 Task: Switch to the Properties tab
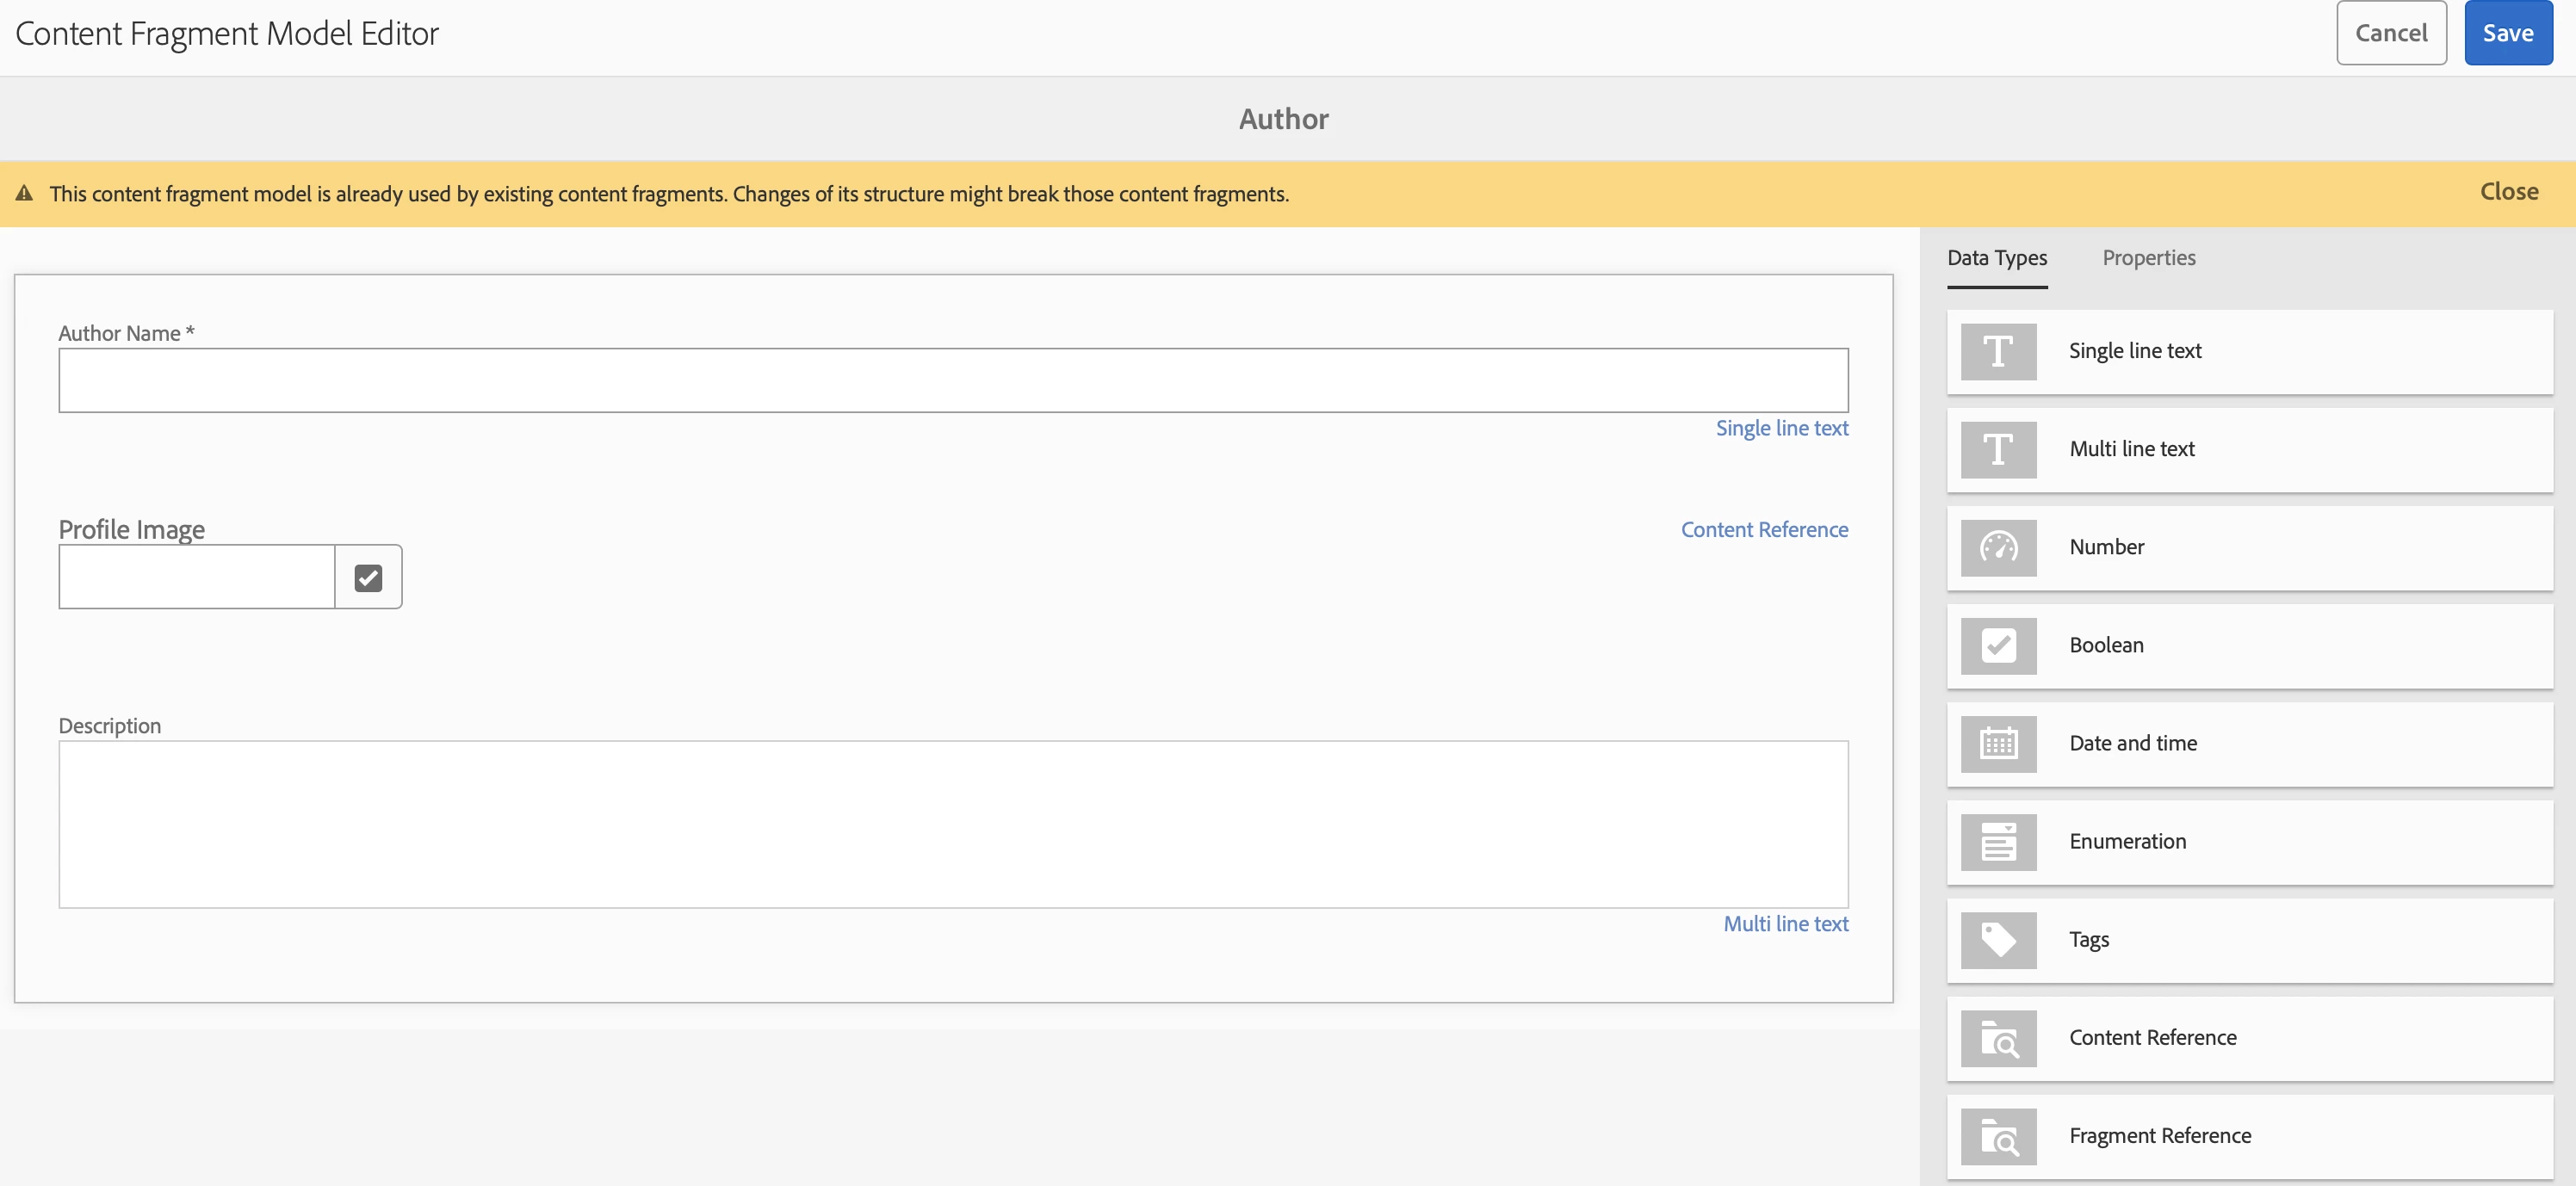[2148, 258]
